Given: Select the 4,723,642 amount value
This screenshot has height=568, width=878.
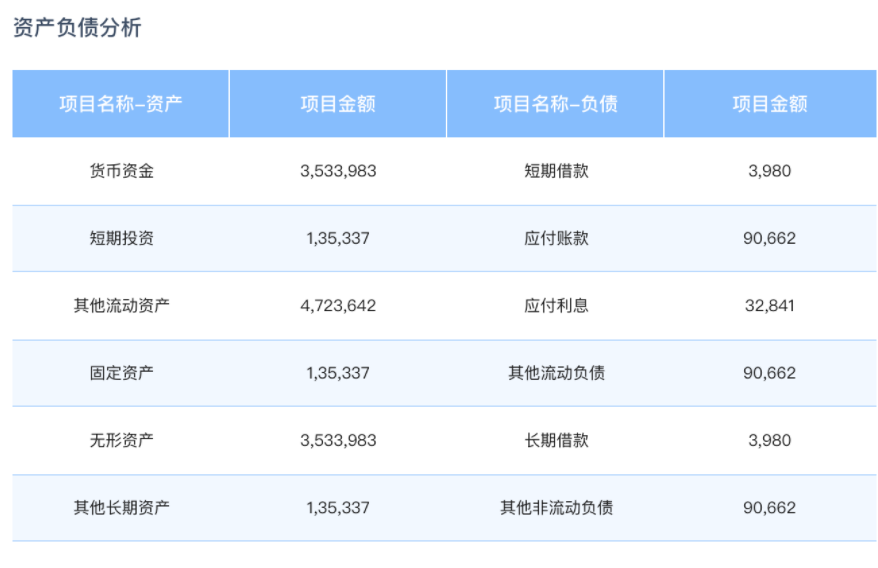Looking at the screenshot, I should [338, 305].
